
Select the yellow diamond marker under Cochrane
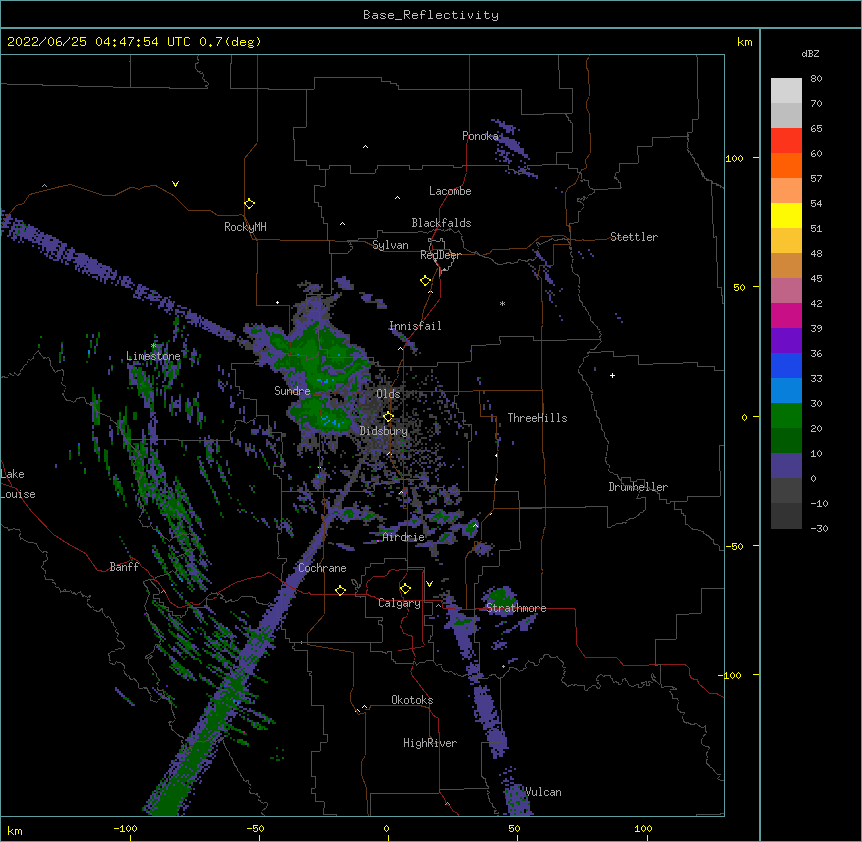coord(340,590)
